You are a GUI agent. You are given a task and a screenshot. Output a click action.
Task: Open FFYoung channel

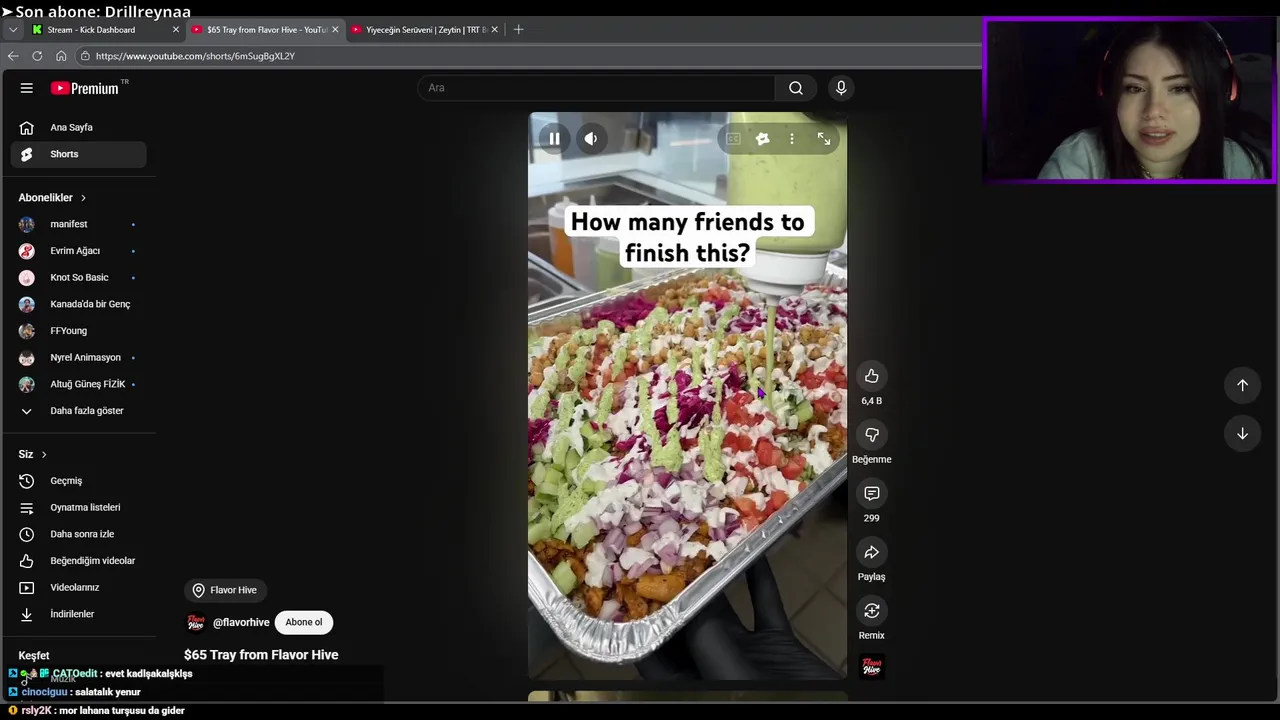[79, 331]
